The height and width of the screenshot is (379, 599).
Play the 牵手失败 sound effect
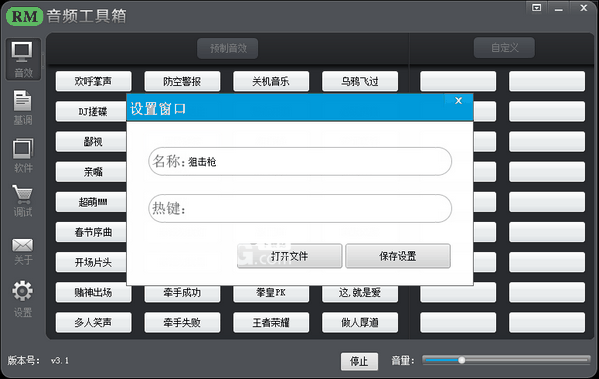click(182, 323)
